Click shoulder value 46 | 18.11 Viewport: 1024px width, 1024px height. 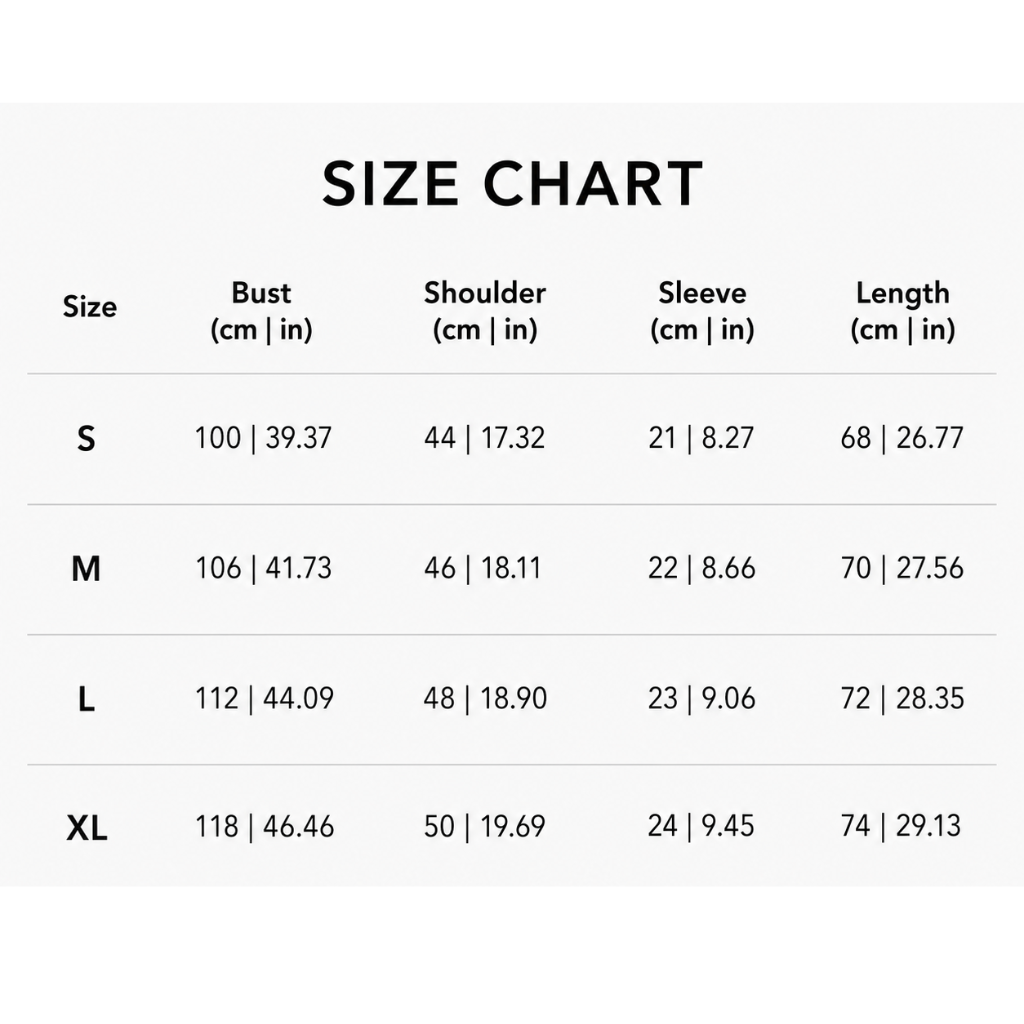click(483, 568)
